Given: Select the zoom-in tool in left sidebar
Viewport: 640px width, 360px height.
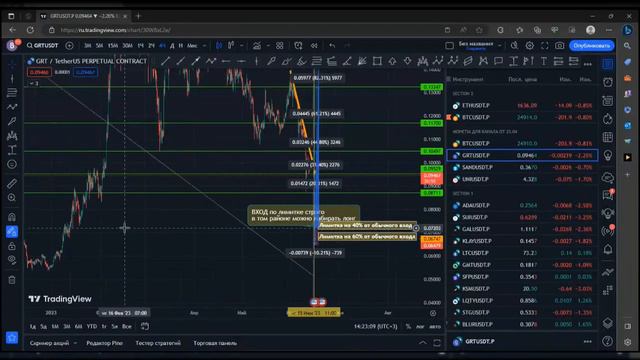Looking at the screenshot, I should [12, 198].
